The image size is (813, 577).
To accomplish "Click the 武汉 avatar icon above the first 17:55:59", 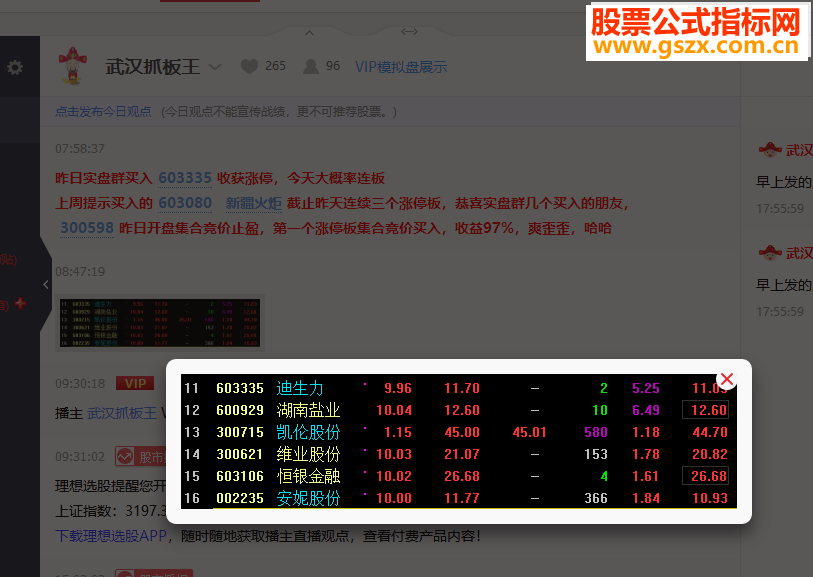I will [770, 150].
